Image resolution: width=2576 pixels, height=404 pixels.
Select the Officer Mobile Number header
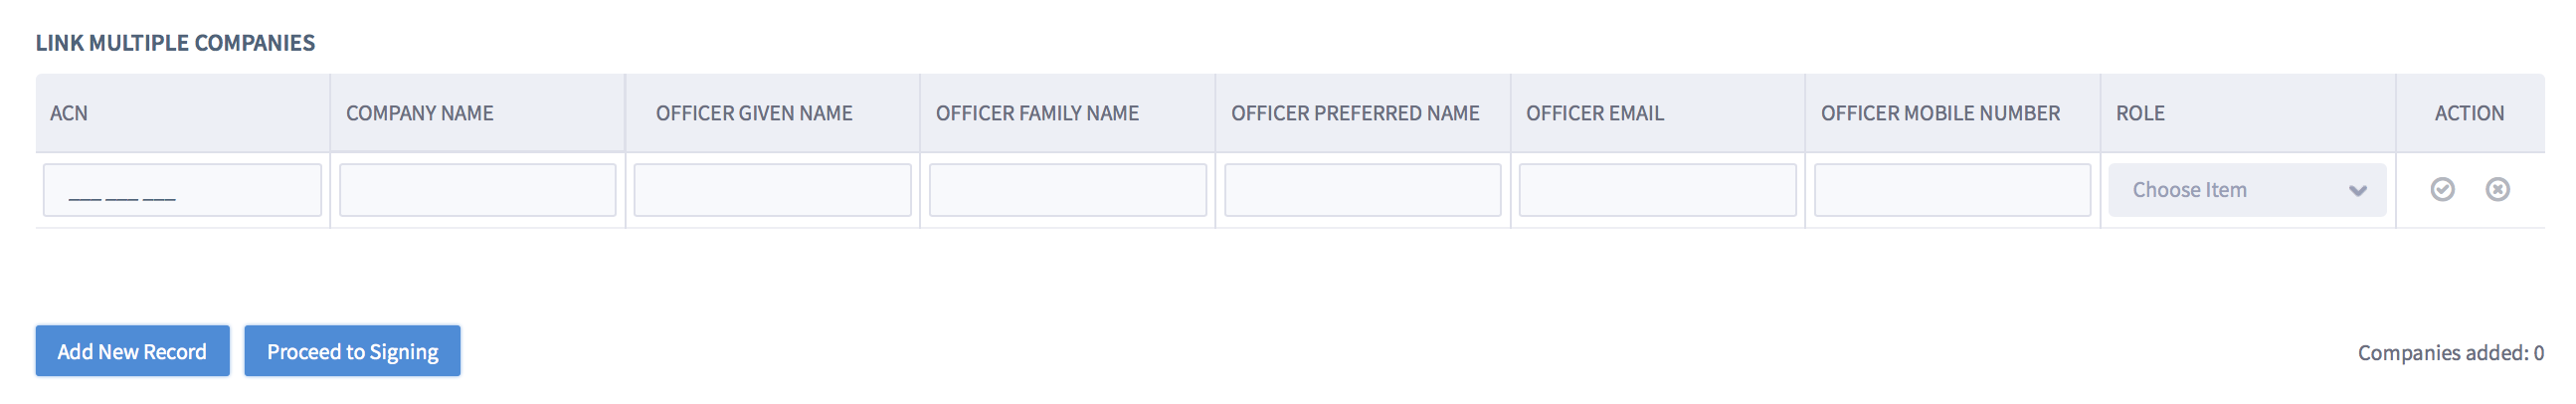[x=1940, y=113]
